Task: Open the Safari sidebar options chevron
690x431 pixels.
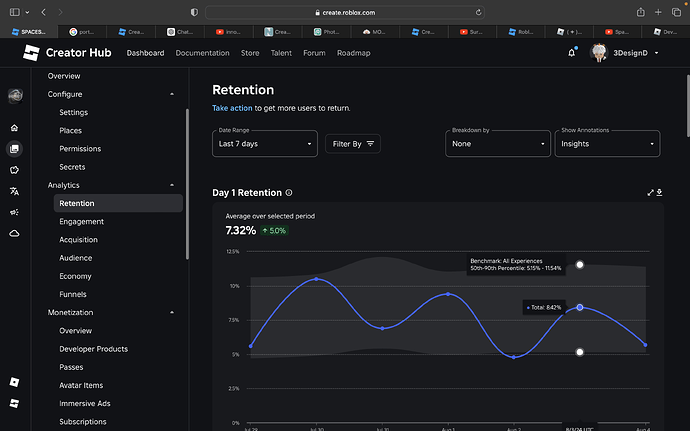Action: (27, 12)
